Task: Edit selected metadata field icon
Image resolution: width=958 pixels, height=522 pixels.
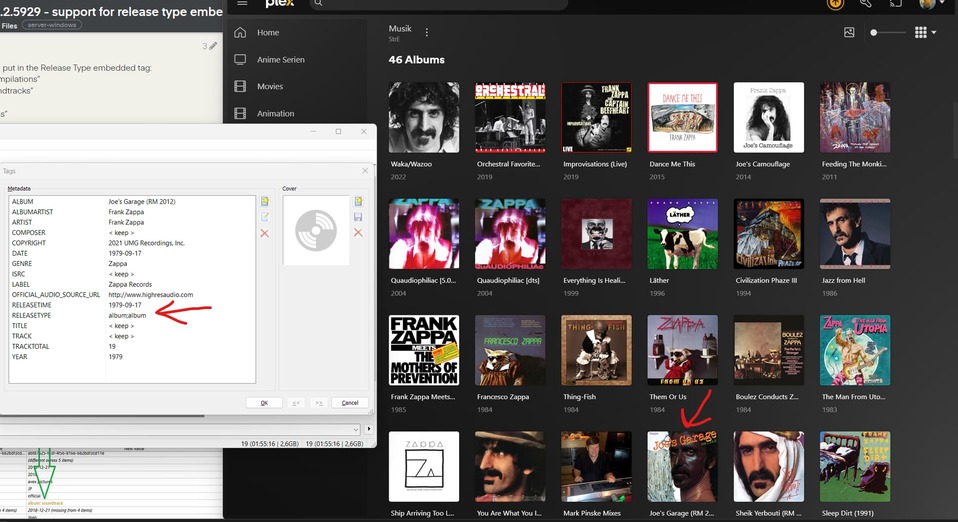Action: (x=265, y=216)
